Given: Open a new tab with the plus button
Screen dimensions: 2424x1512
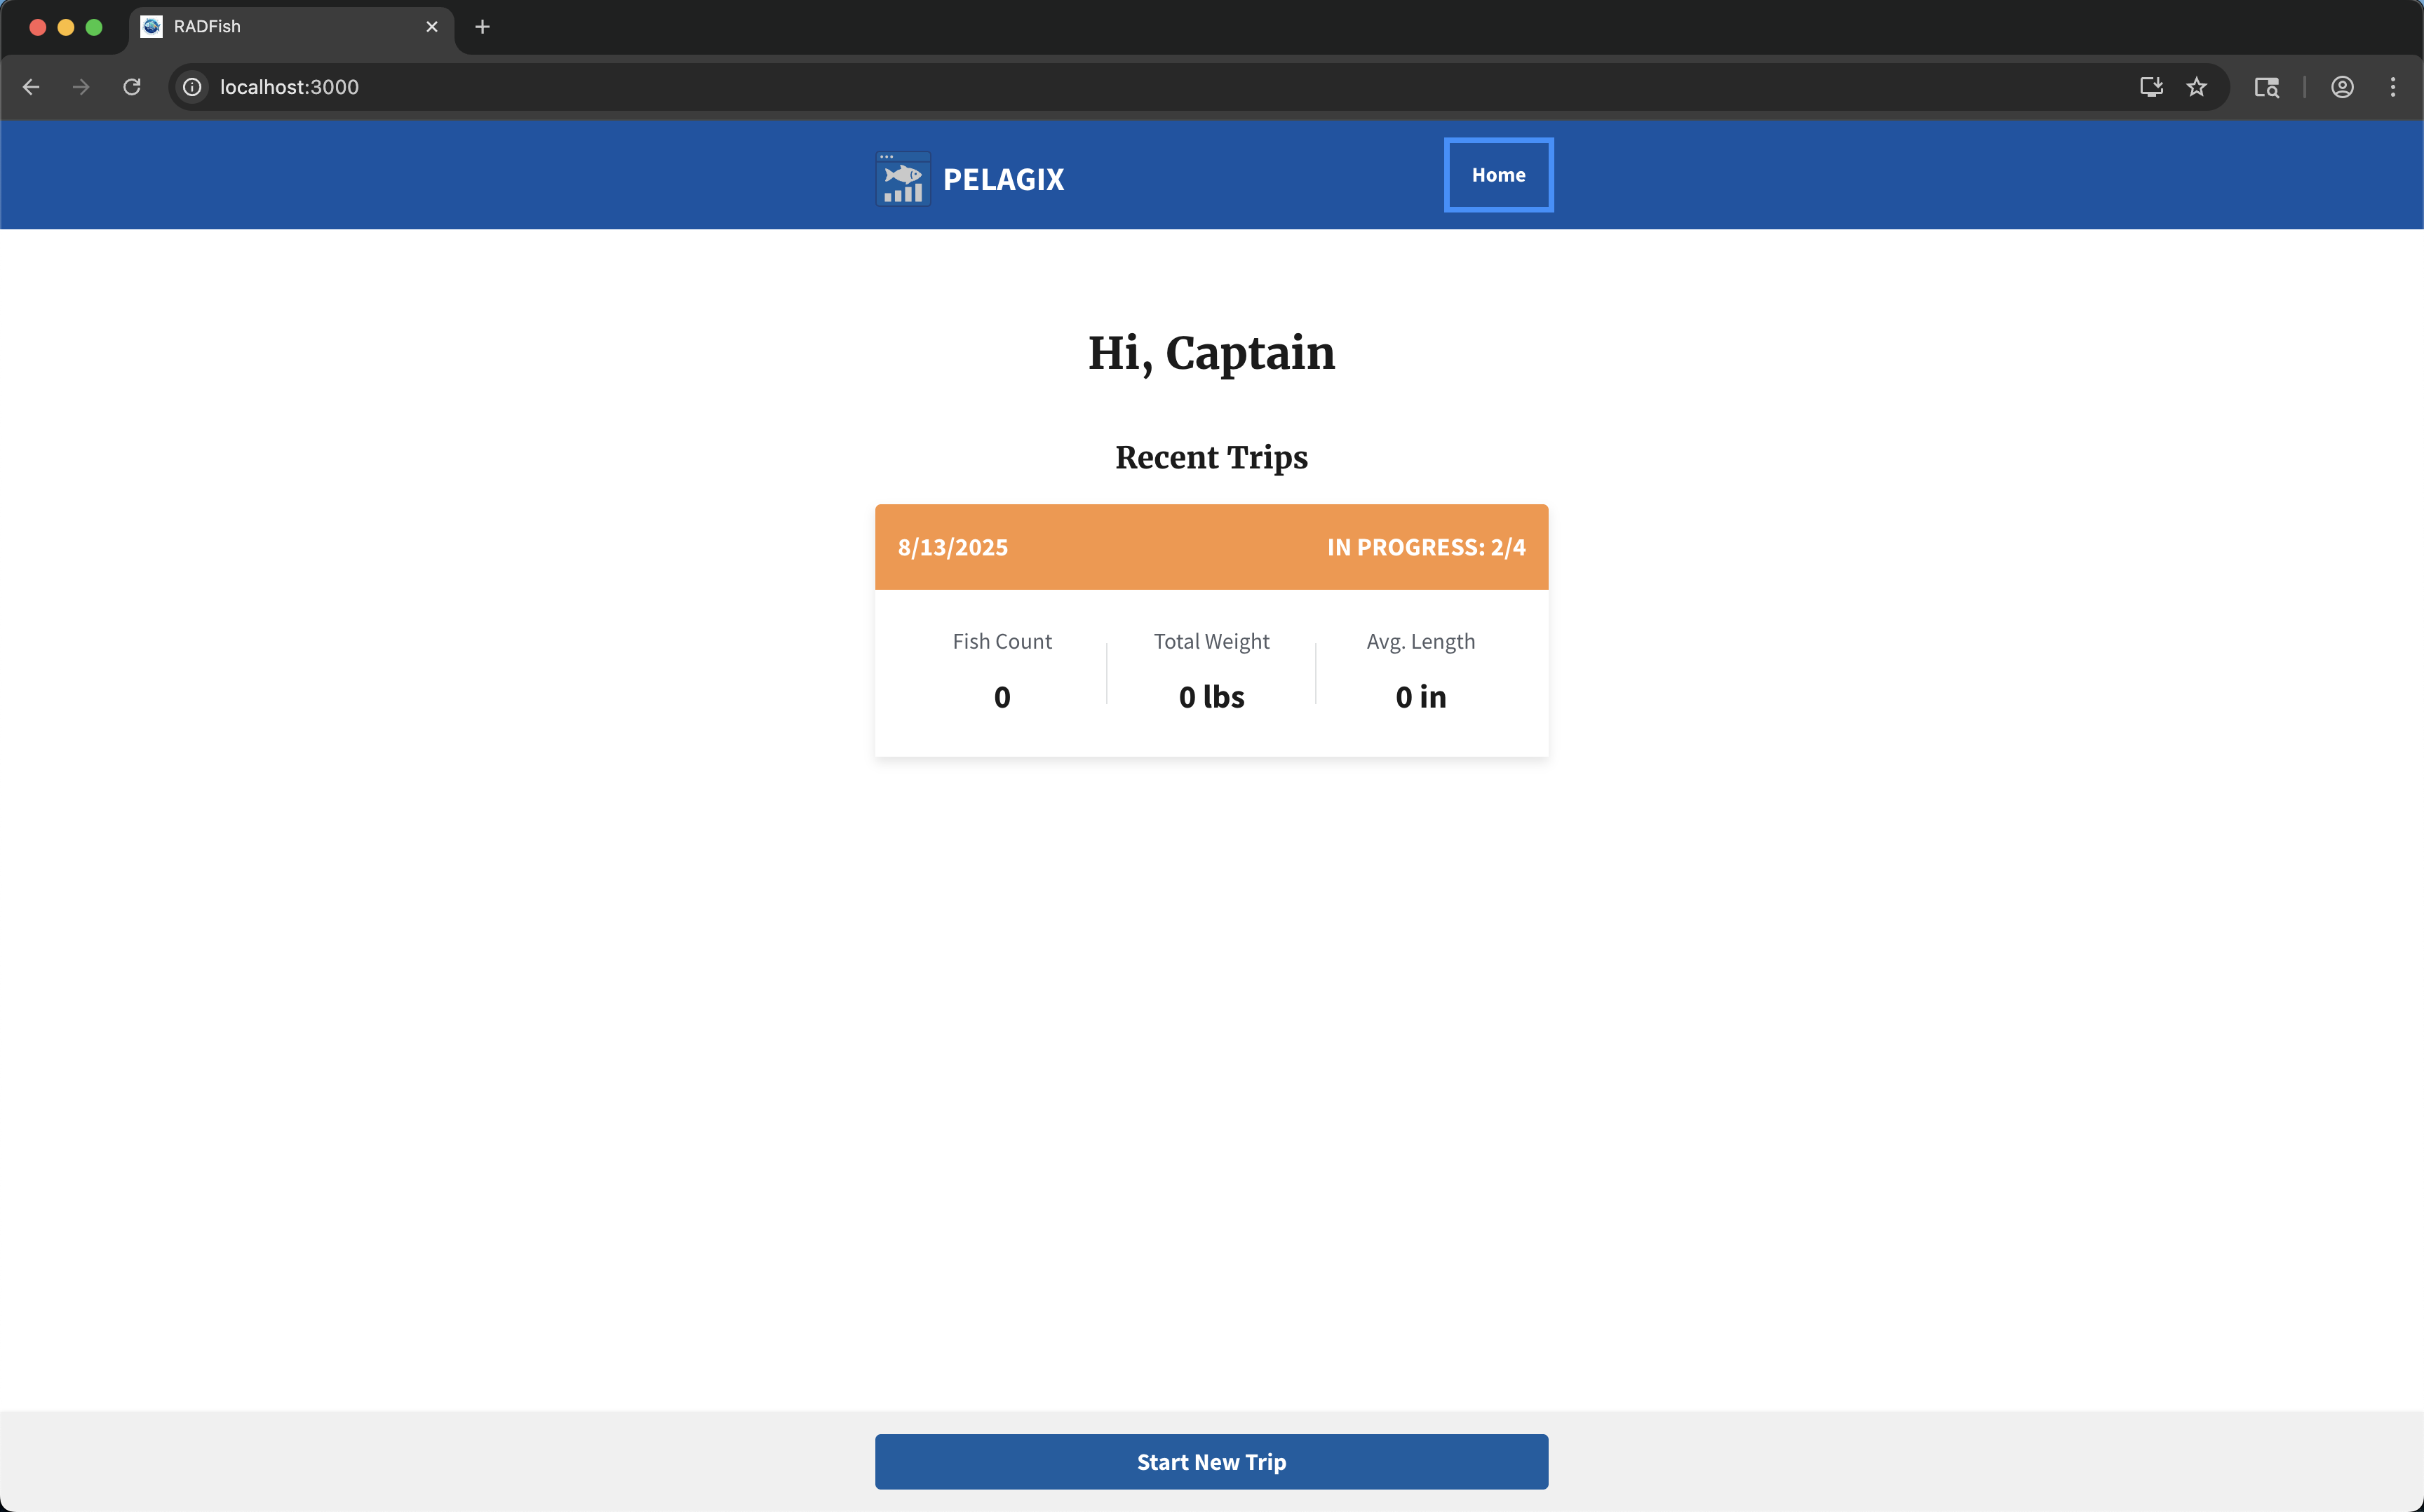Looking at the screenshot, I should [483, 27].
